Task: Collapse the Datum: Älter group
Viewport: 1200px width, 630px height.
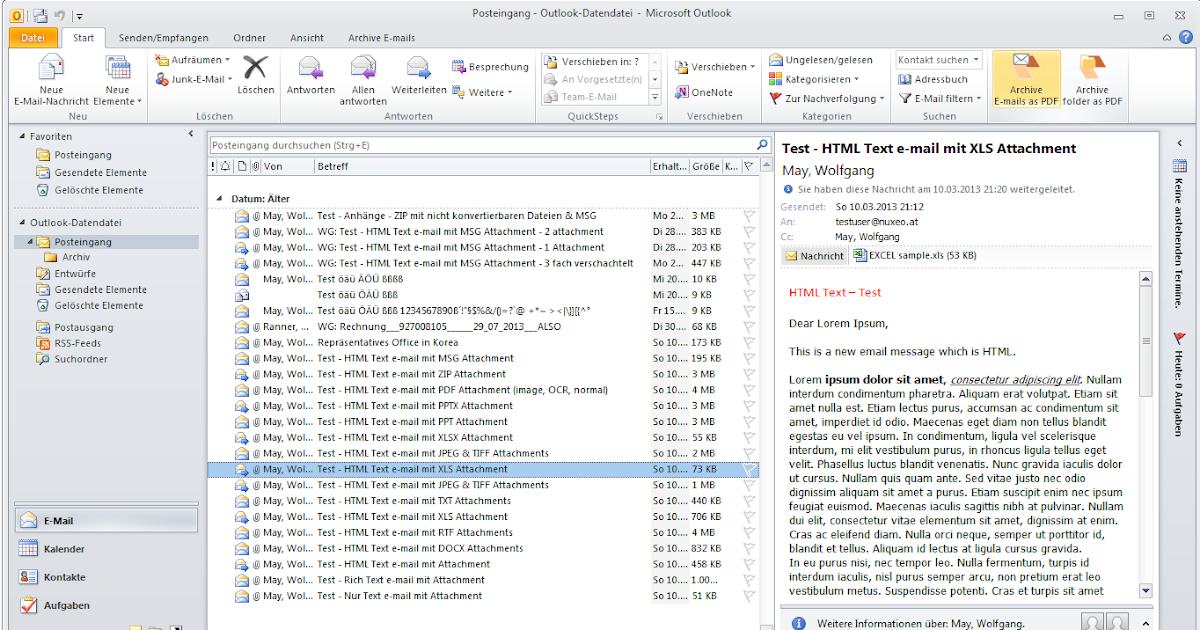Action: tap(221, 198)
